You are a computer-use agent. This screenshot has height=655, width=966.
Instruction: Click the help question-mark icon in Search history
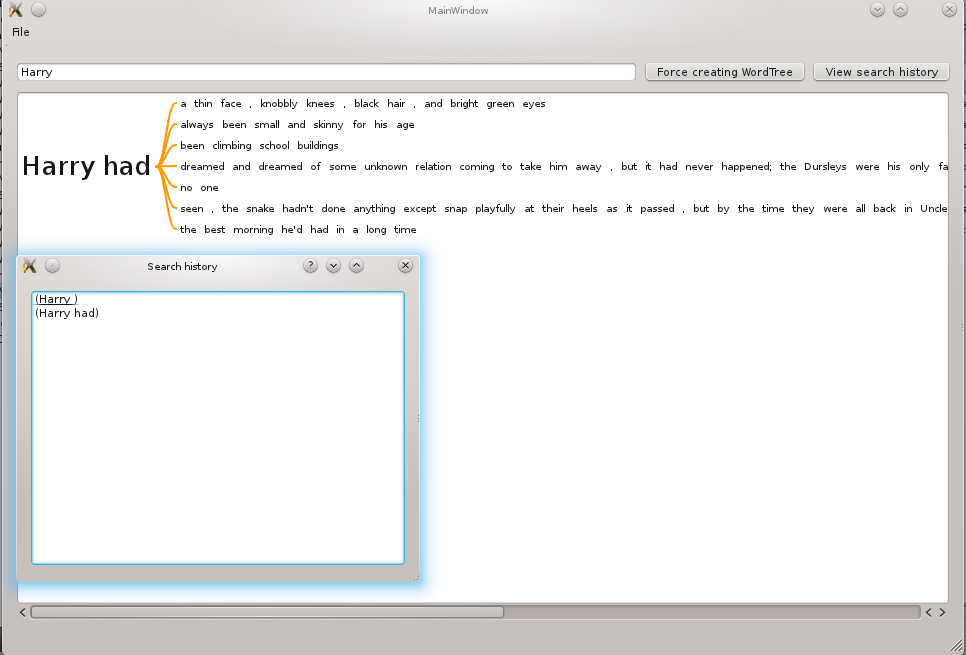[x=310, y=266]
